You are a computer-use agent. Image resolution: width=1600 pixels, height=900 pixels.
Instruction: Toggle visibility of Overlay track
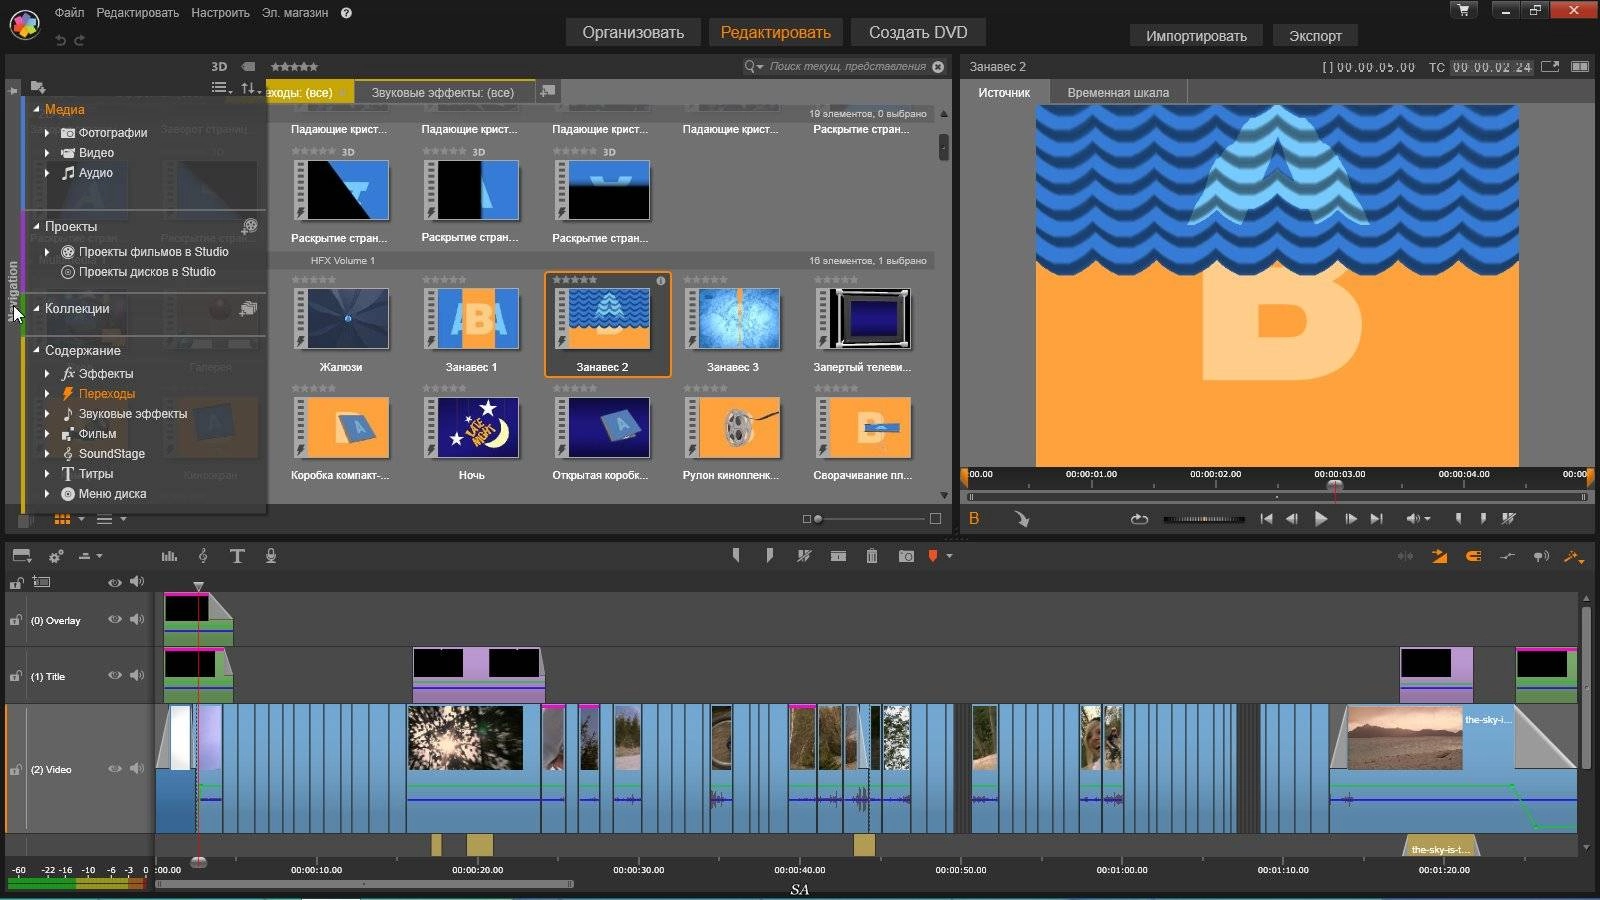115,620
